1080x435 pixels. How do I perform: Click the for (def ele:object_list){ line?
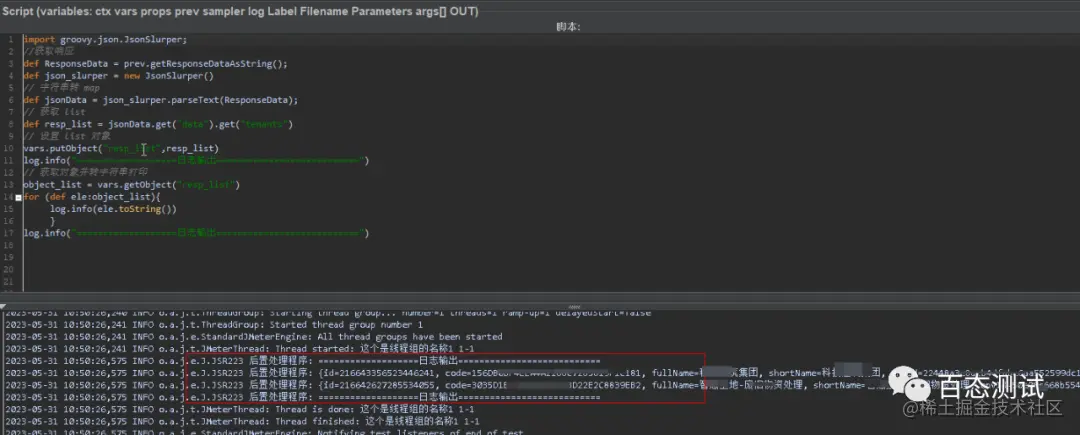pos(92,197)
